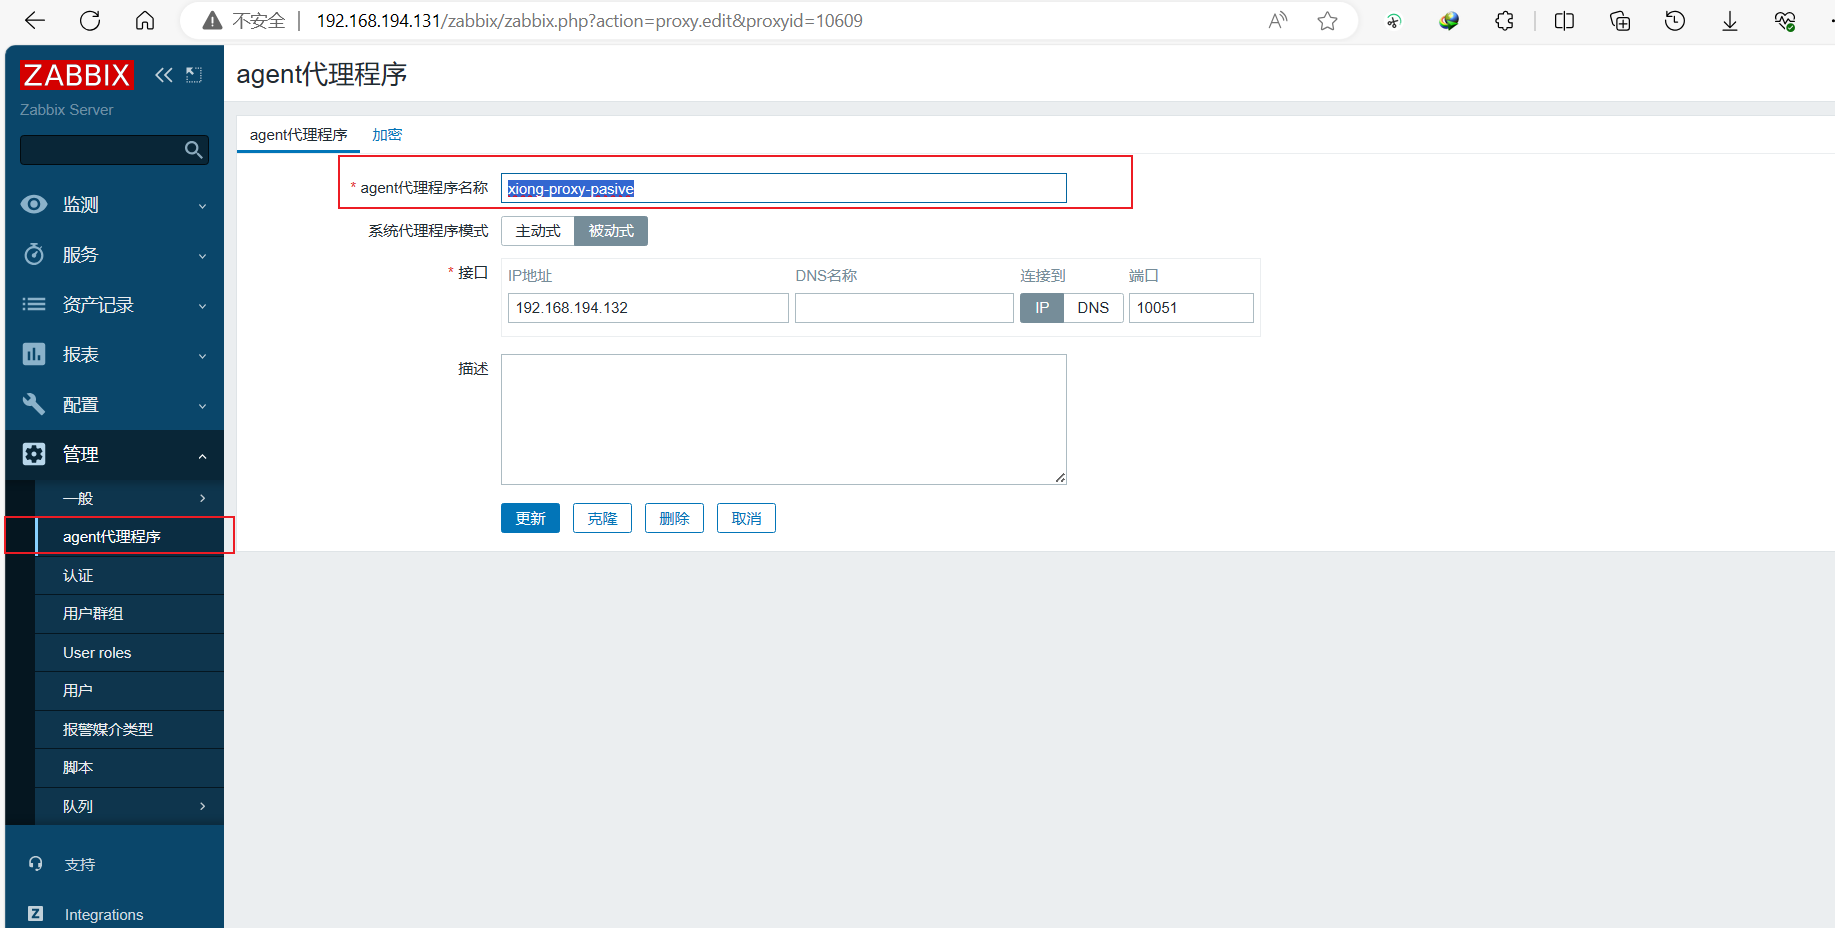Expand the 监测 menu

114,205
